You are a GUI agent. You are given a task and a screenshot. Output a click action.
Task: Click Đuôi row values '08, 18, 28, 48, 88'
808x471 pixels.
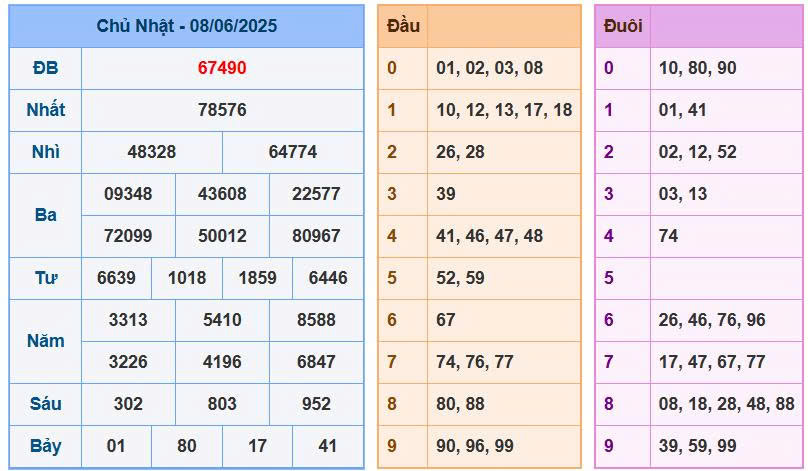(727, 404)
